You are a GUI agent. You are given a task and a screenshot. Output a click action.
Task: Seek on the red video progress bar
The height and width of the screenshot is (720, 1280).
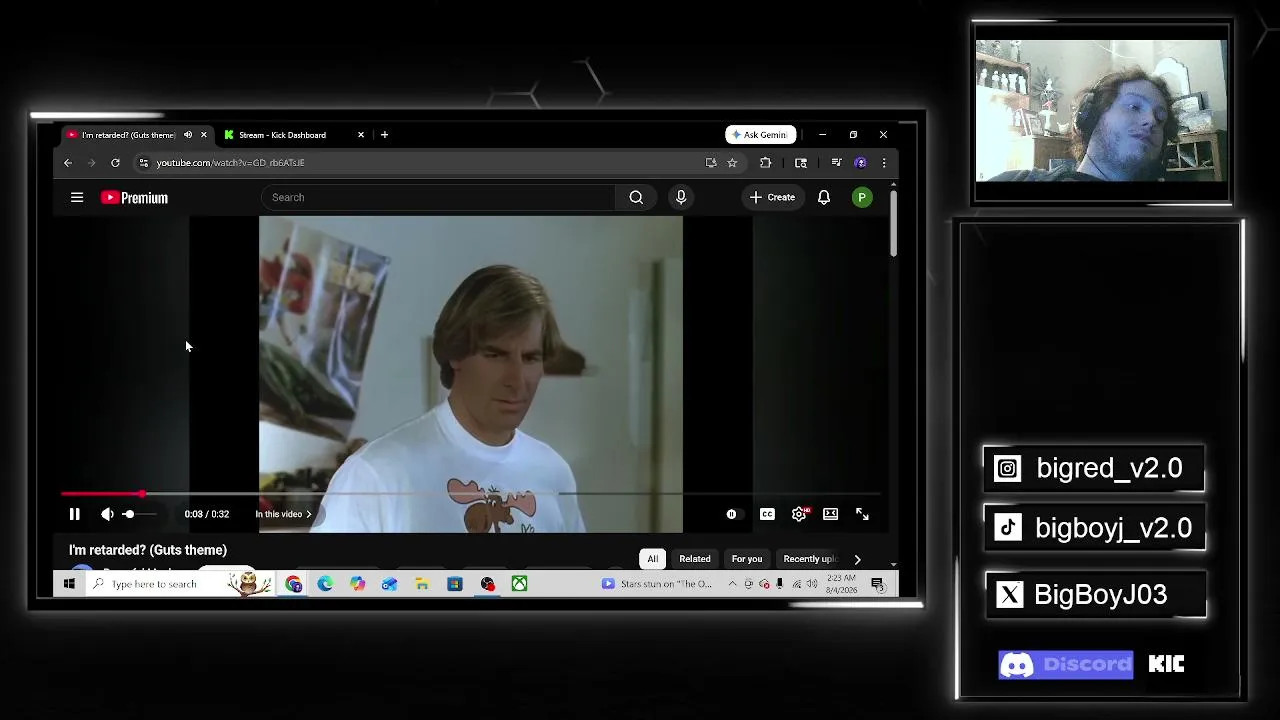[470, 494]
